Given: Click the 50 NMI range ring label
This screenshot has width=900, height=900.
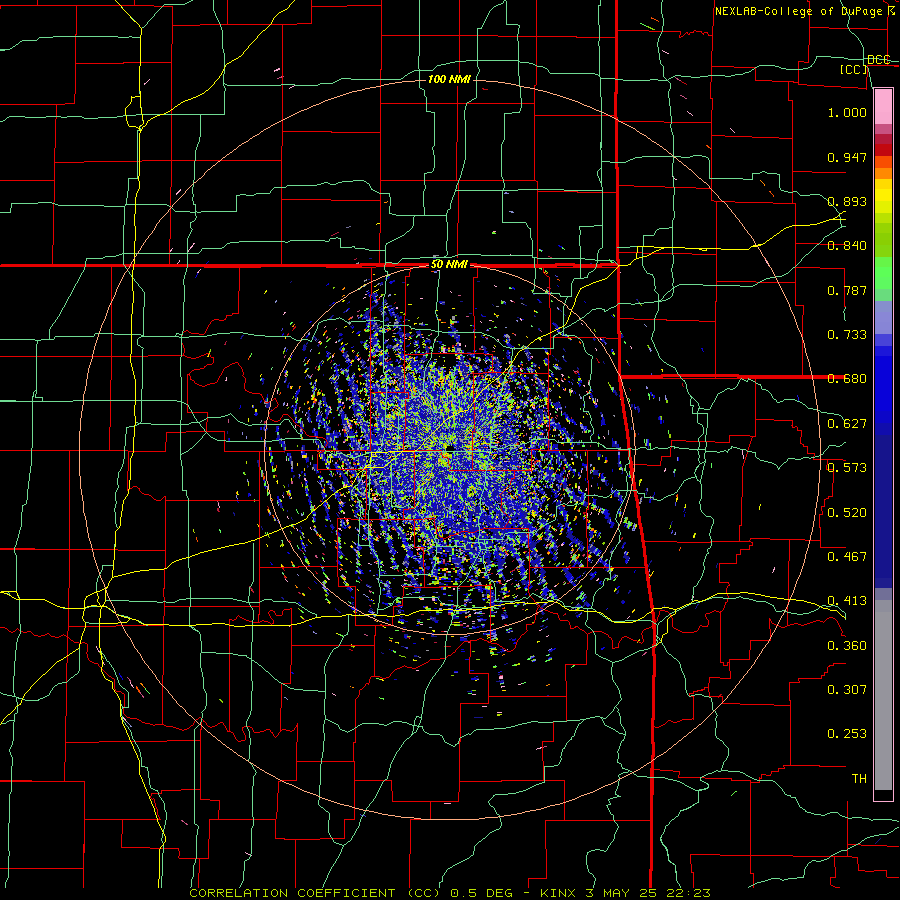Looking at the screenshot, I should pos(449,265).
